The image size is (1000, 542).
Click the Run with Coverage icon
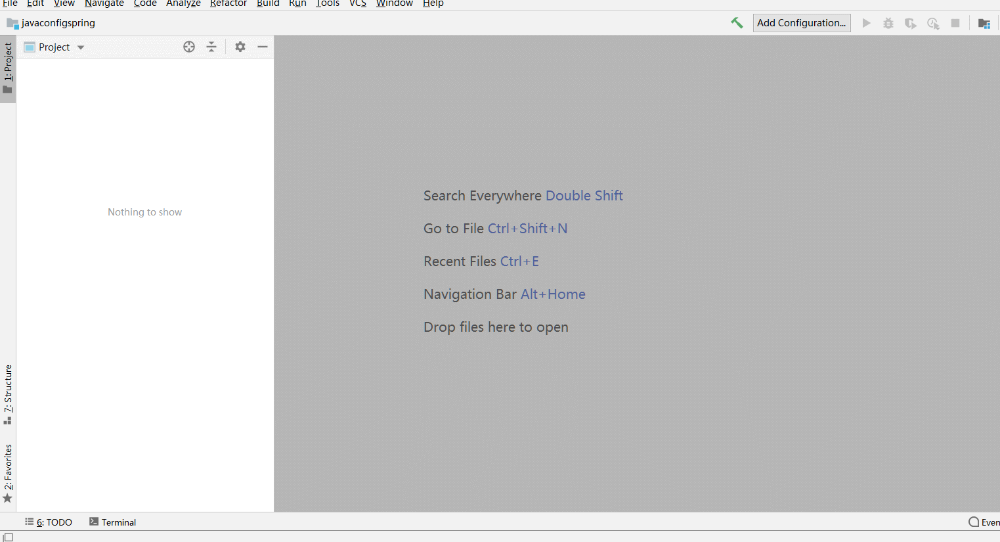tap(910, 23)
